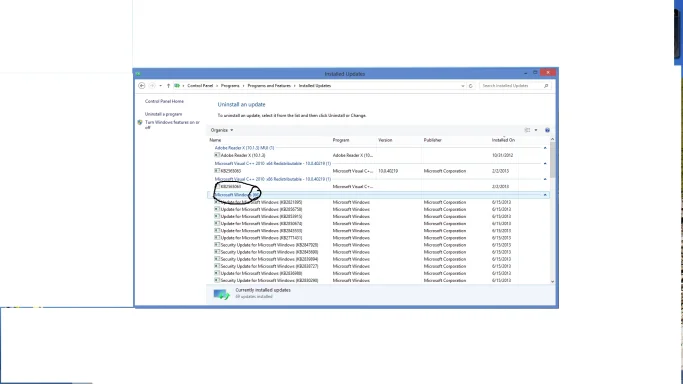This screenshot has width=683, height=384.
Task: Select Security Update for Microsoft Windows (KB2830290)
Action: click(x=269, y=280)
